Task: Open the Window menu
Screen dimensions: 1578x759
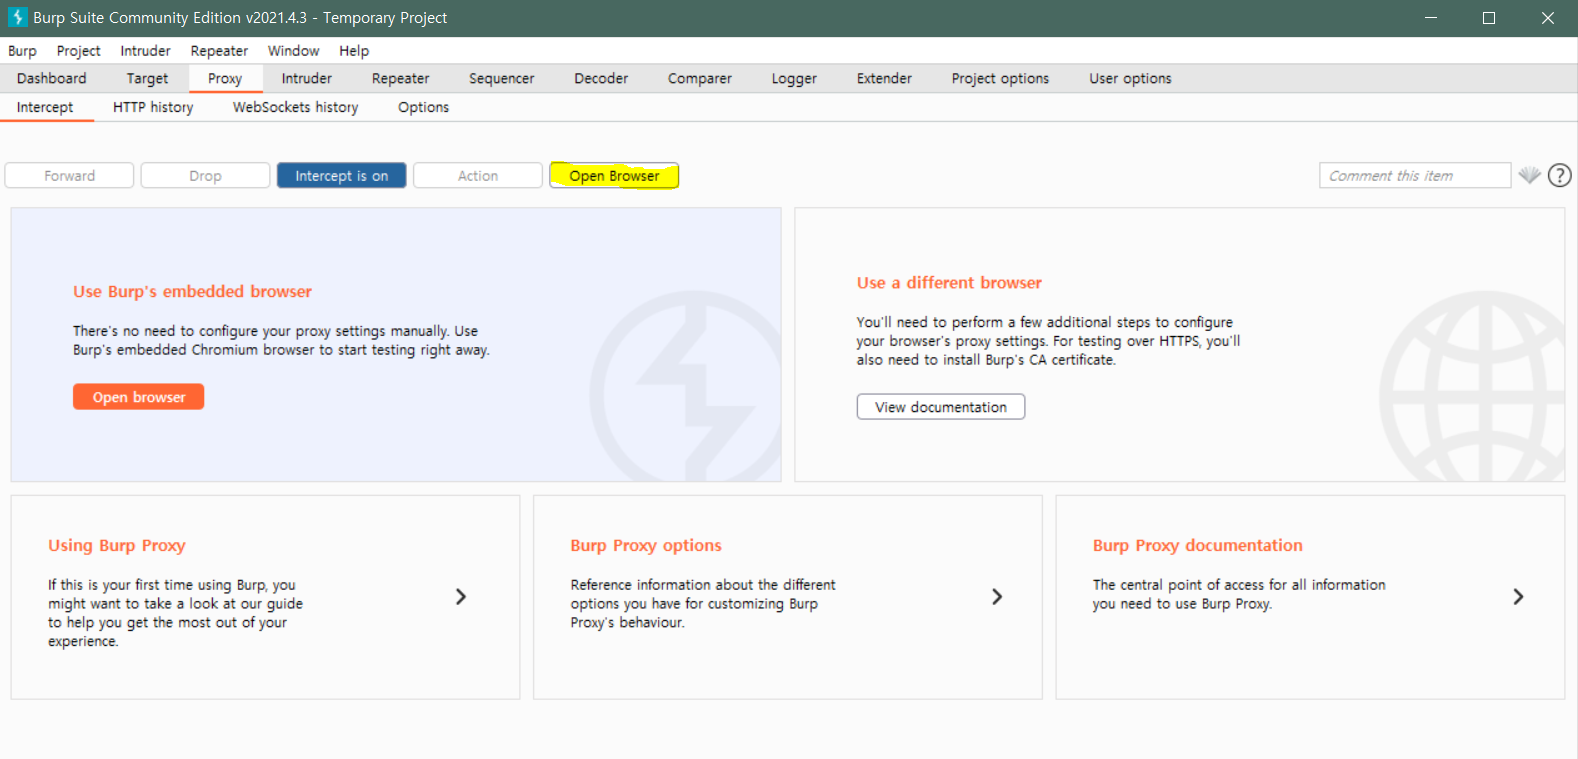Action: tap(293, 51)
